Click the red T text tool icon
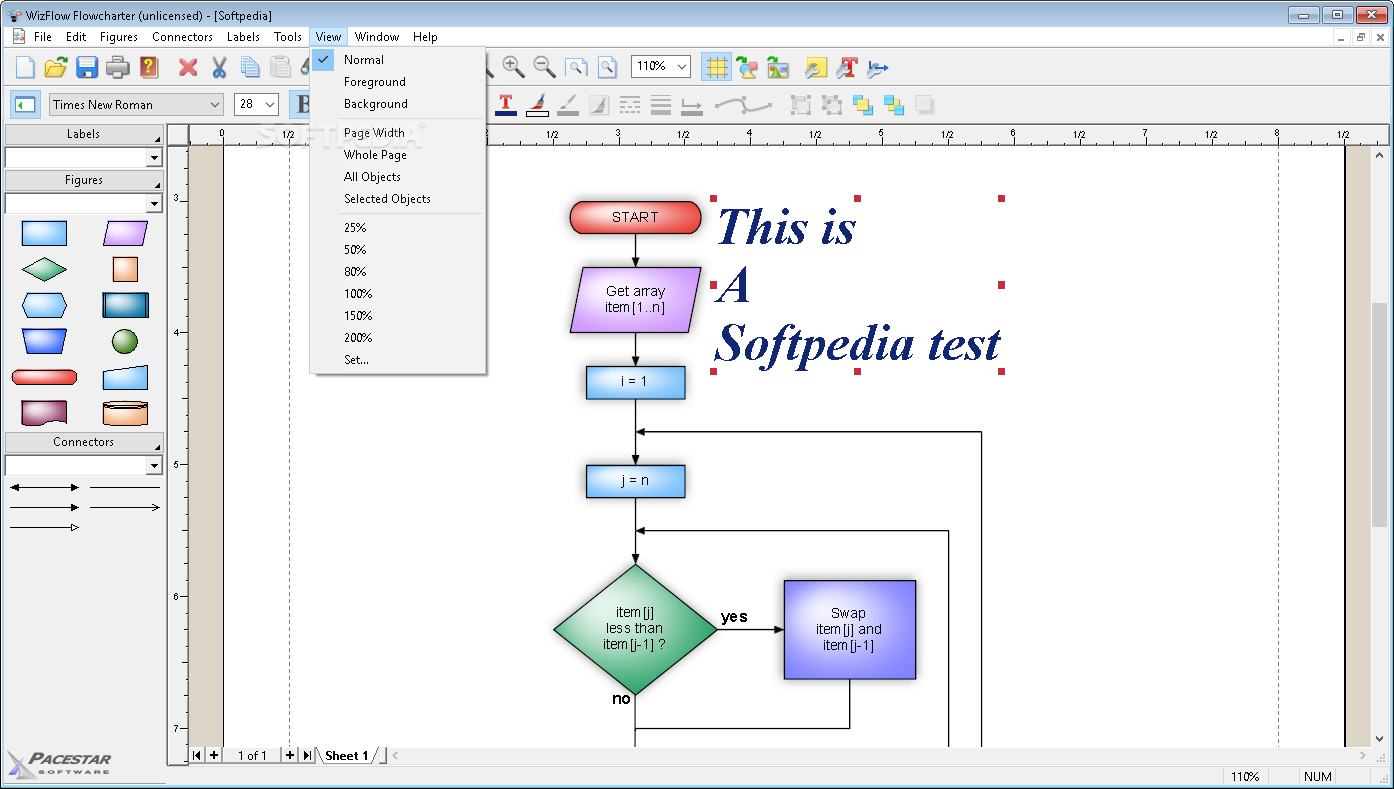This screenshot has height=789, width=1394. [848, 68]
